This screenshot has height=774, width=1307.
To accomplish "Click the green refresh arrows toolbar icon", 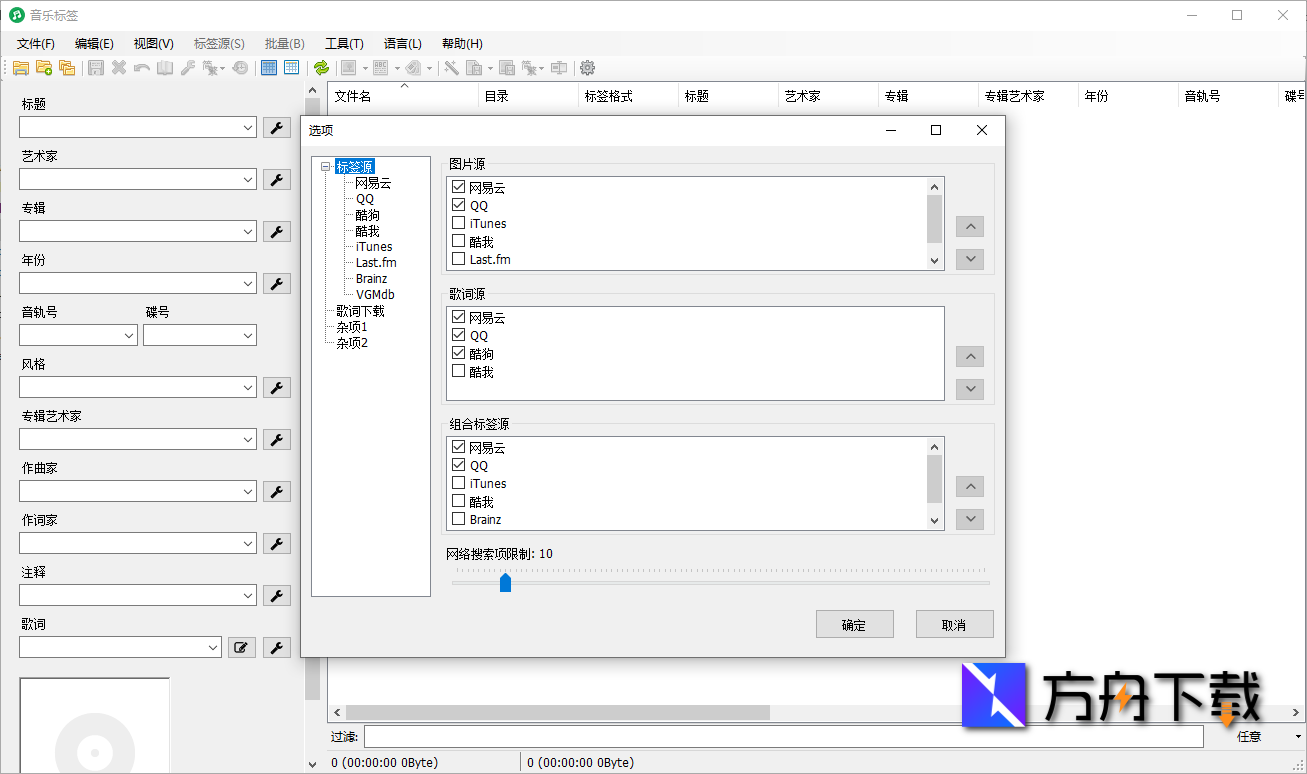I will click(x=322, y=68).
